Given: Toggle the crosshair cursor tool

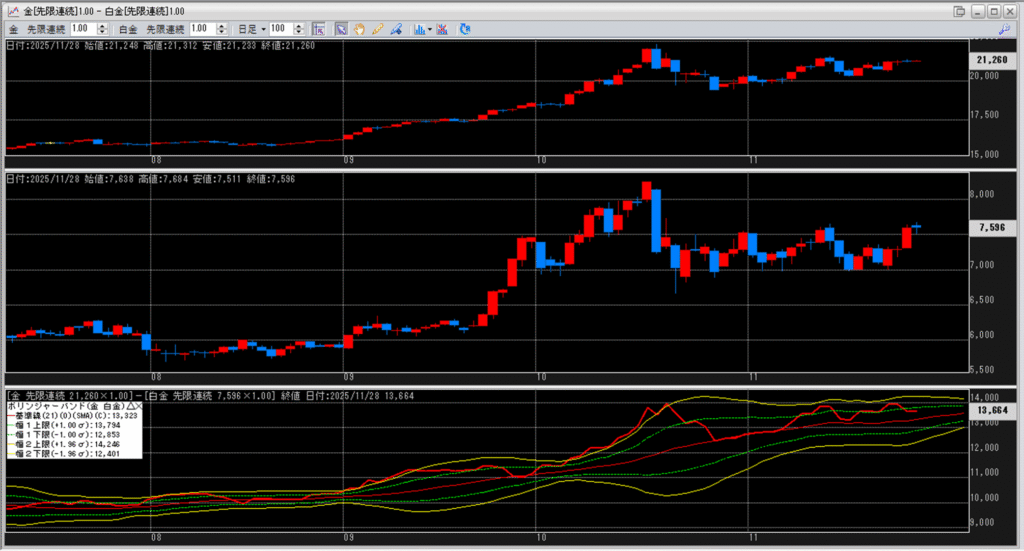Looking at the screenshot, I should [x=319, y=29].
